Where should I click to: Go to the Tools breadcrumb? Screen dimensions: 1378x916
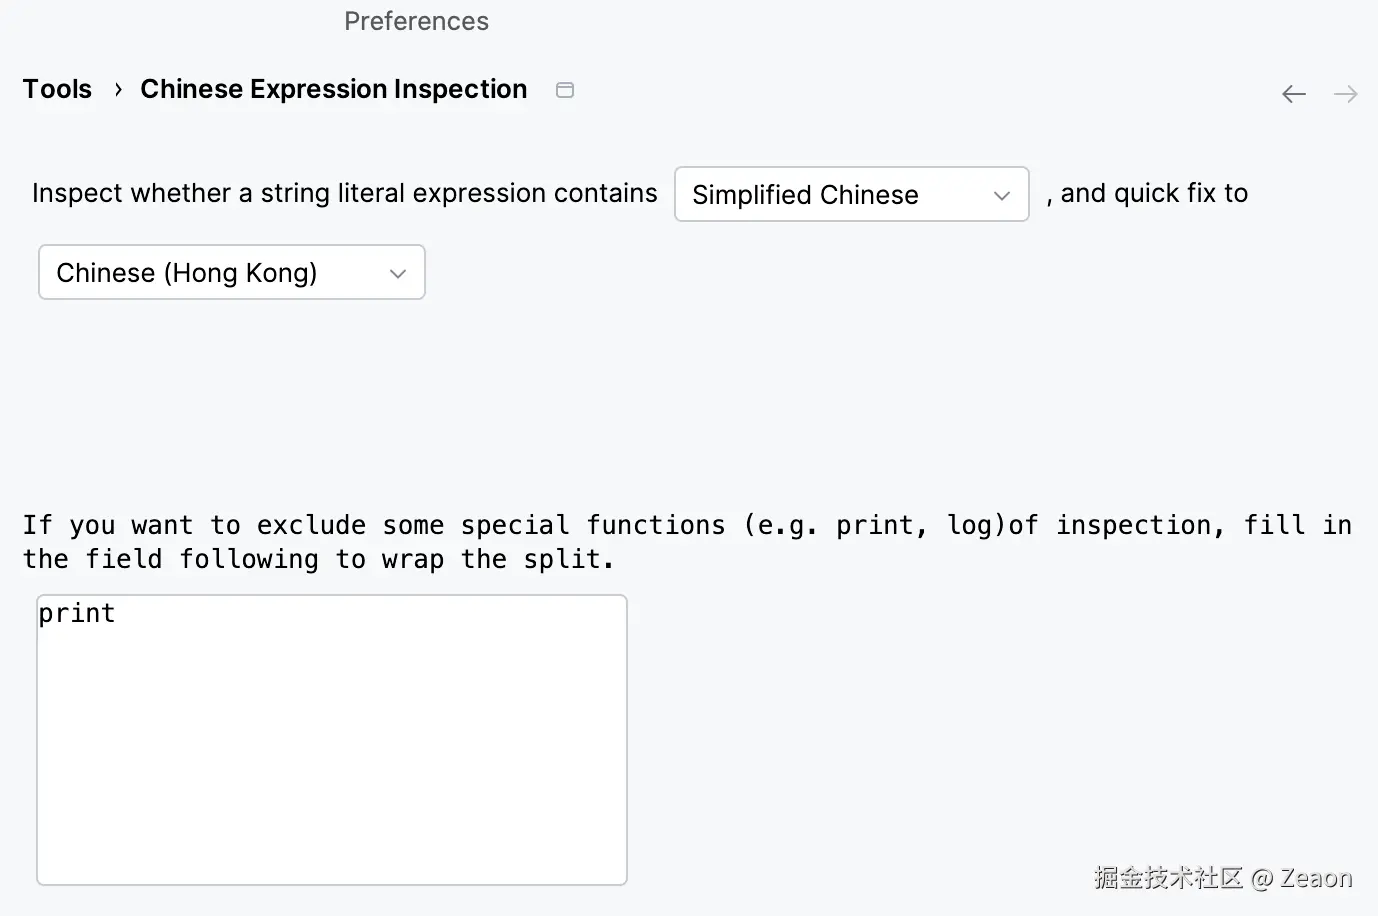pos(57,89)
